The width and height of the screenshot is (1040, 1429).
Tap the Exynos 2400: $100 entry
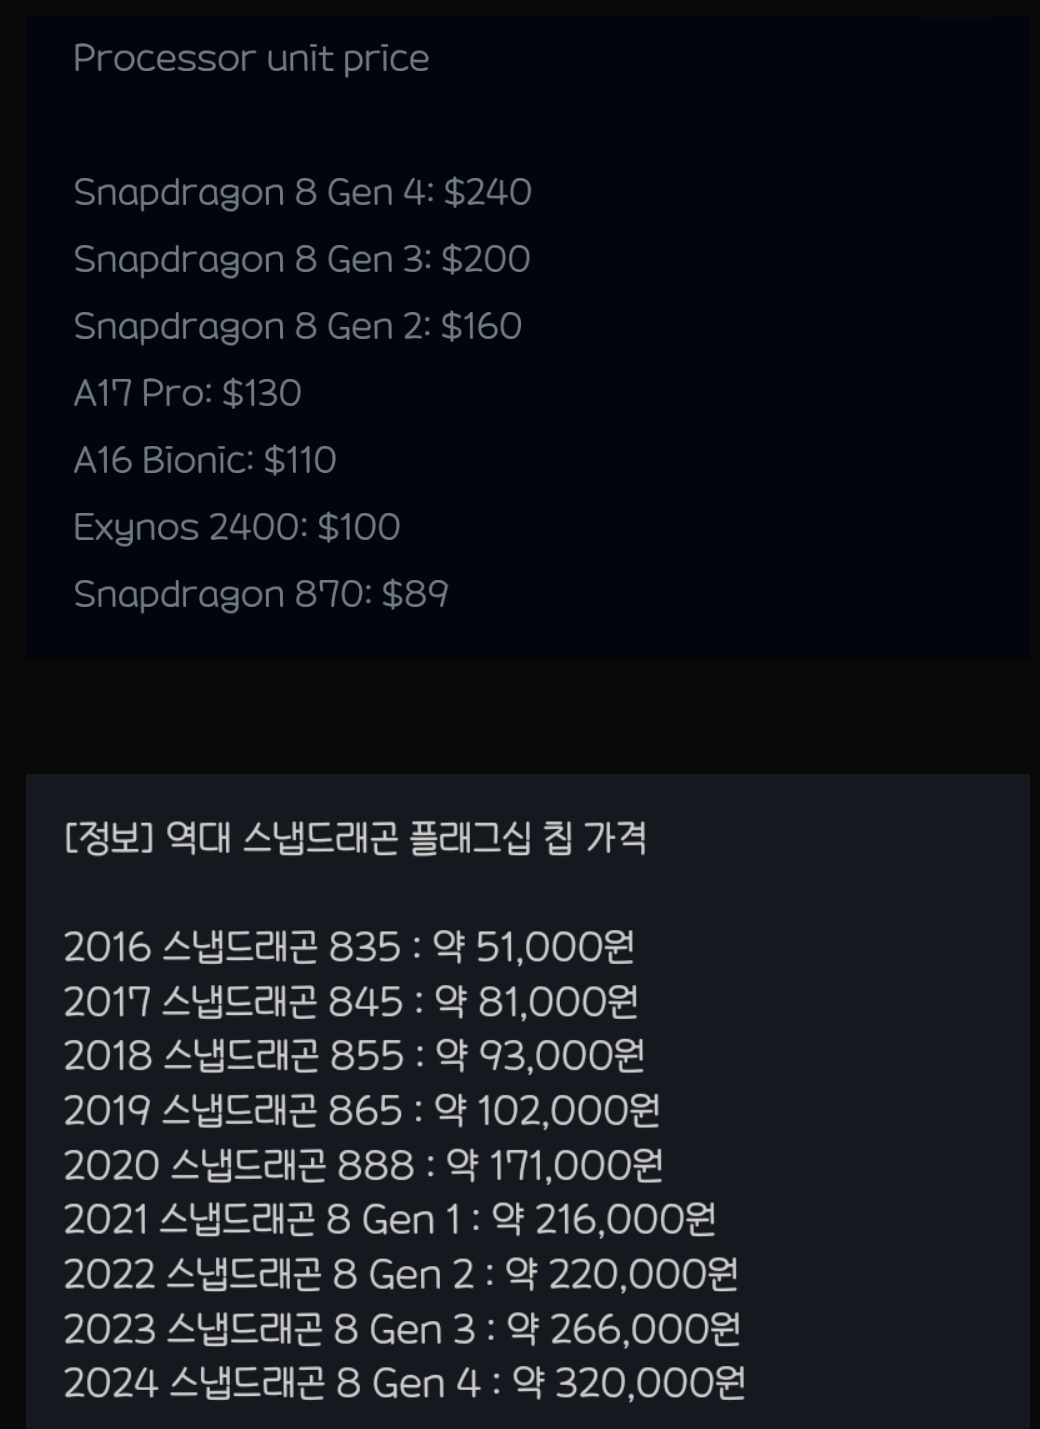(236, 527)
